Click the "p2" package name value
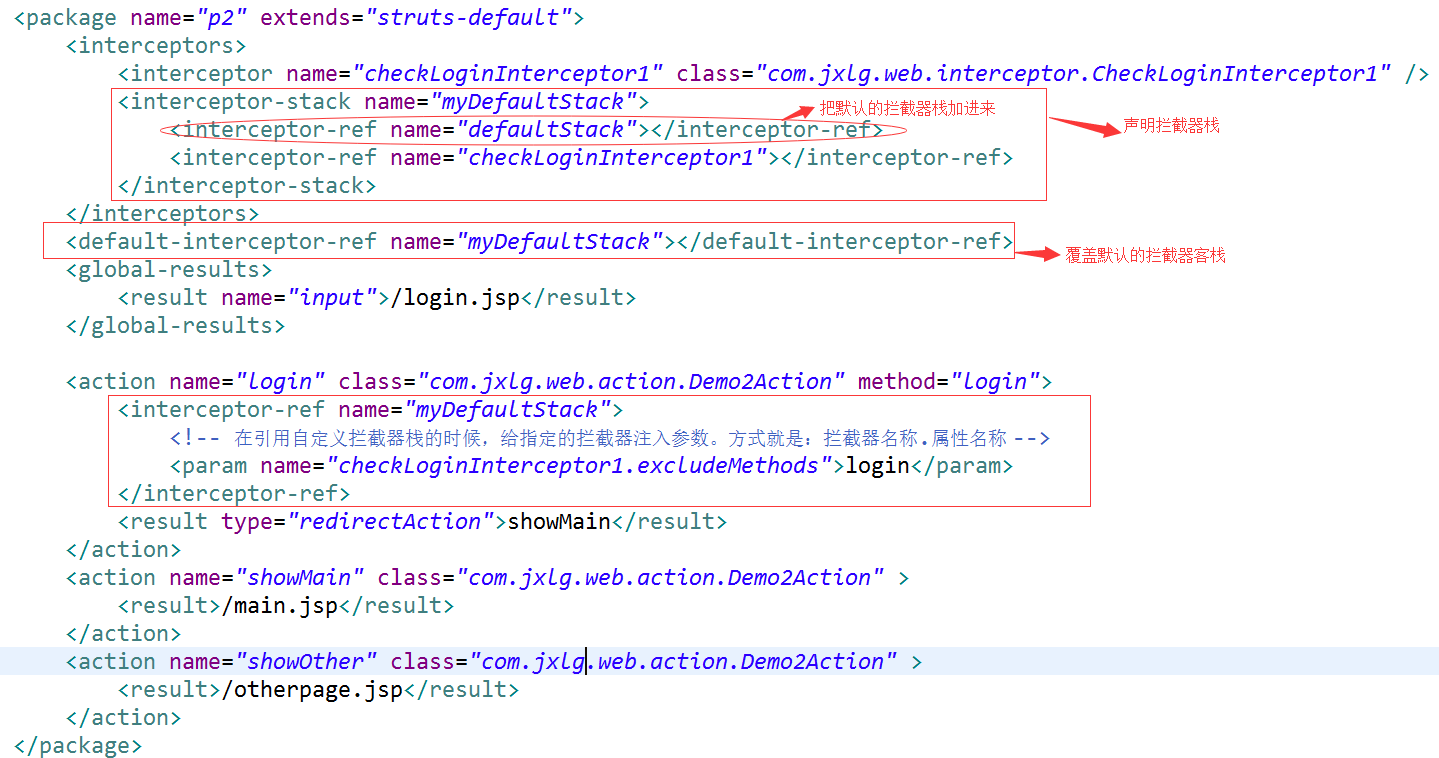 point(221,18)
